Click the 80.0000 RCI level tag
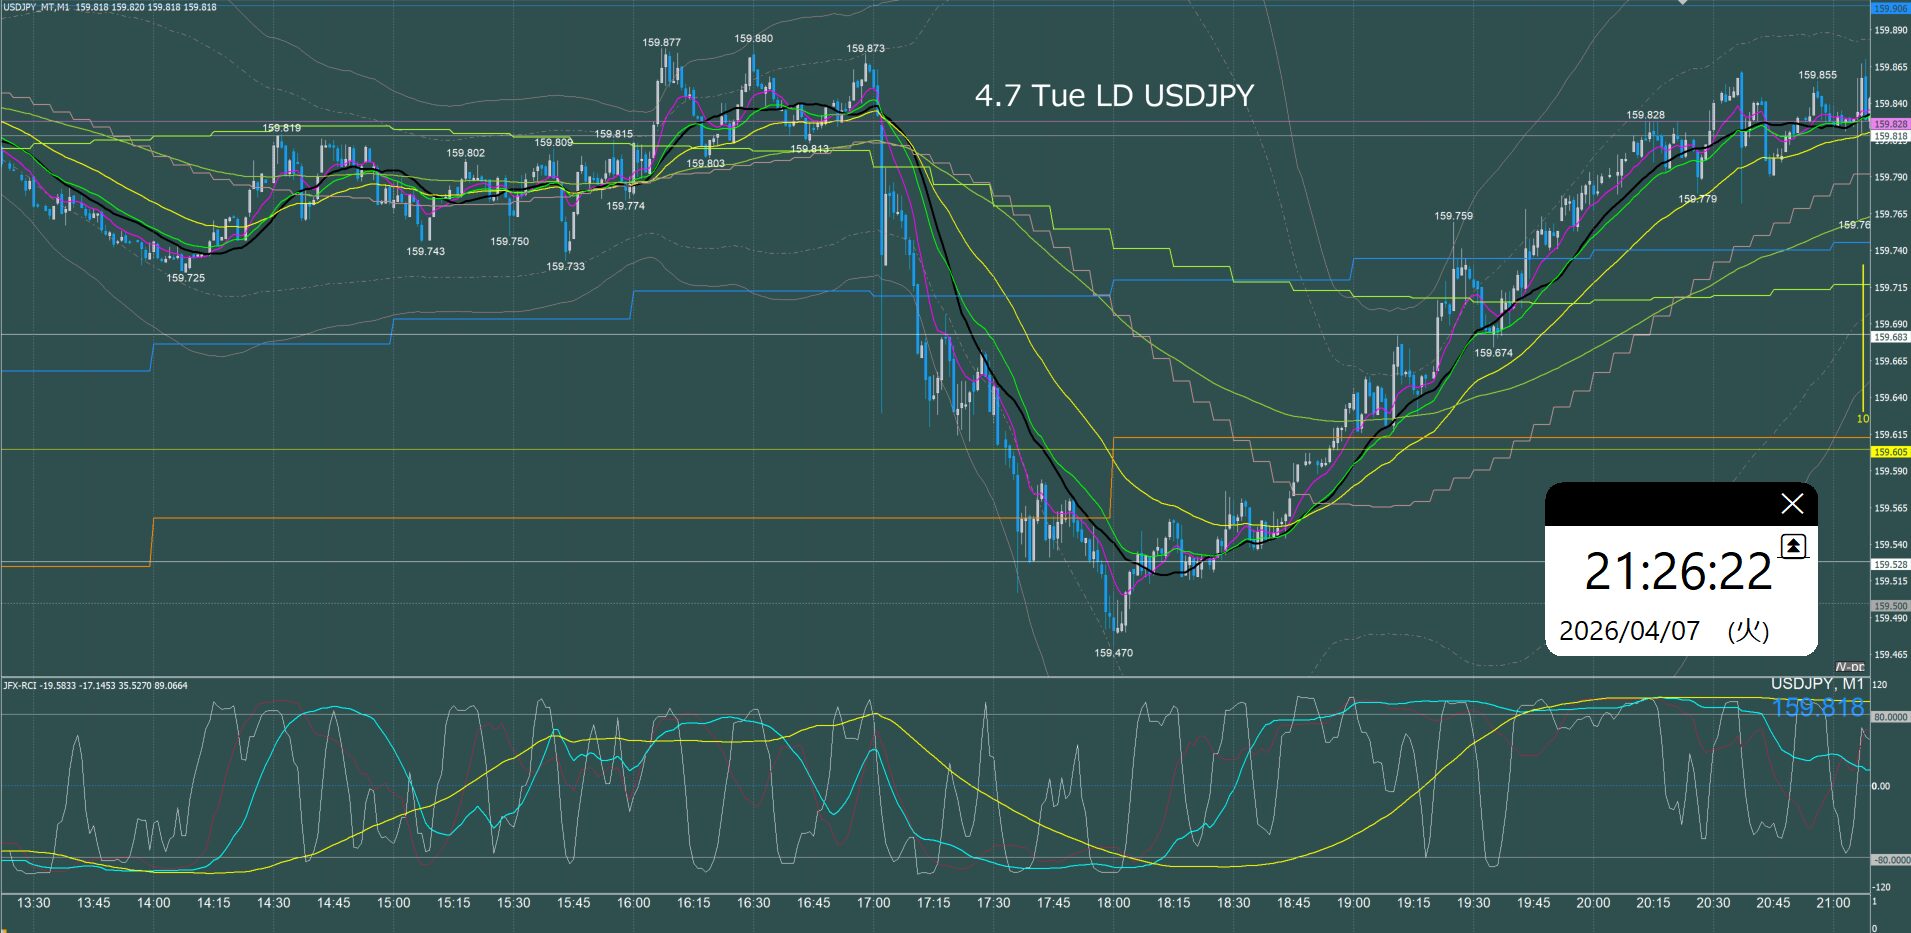The height and width of the screenshot is (933, 1911). 1890,717
